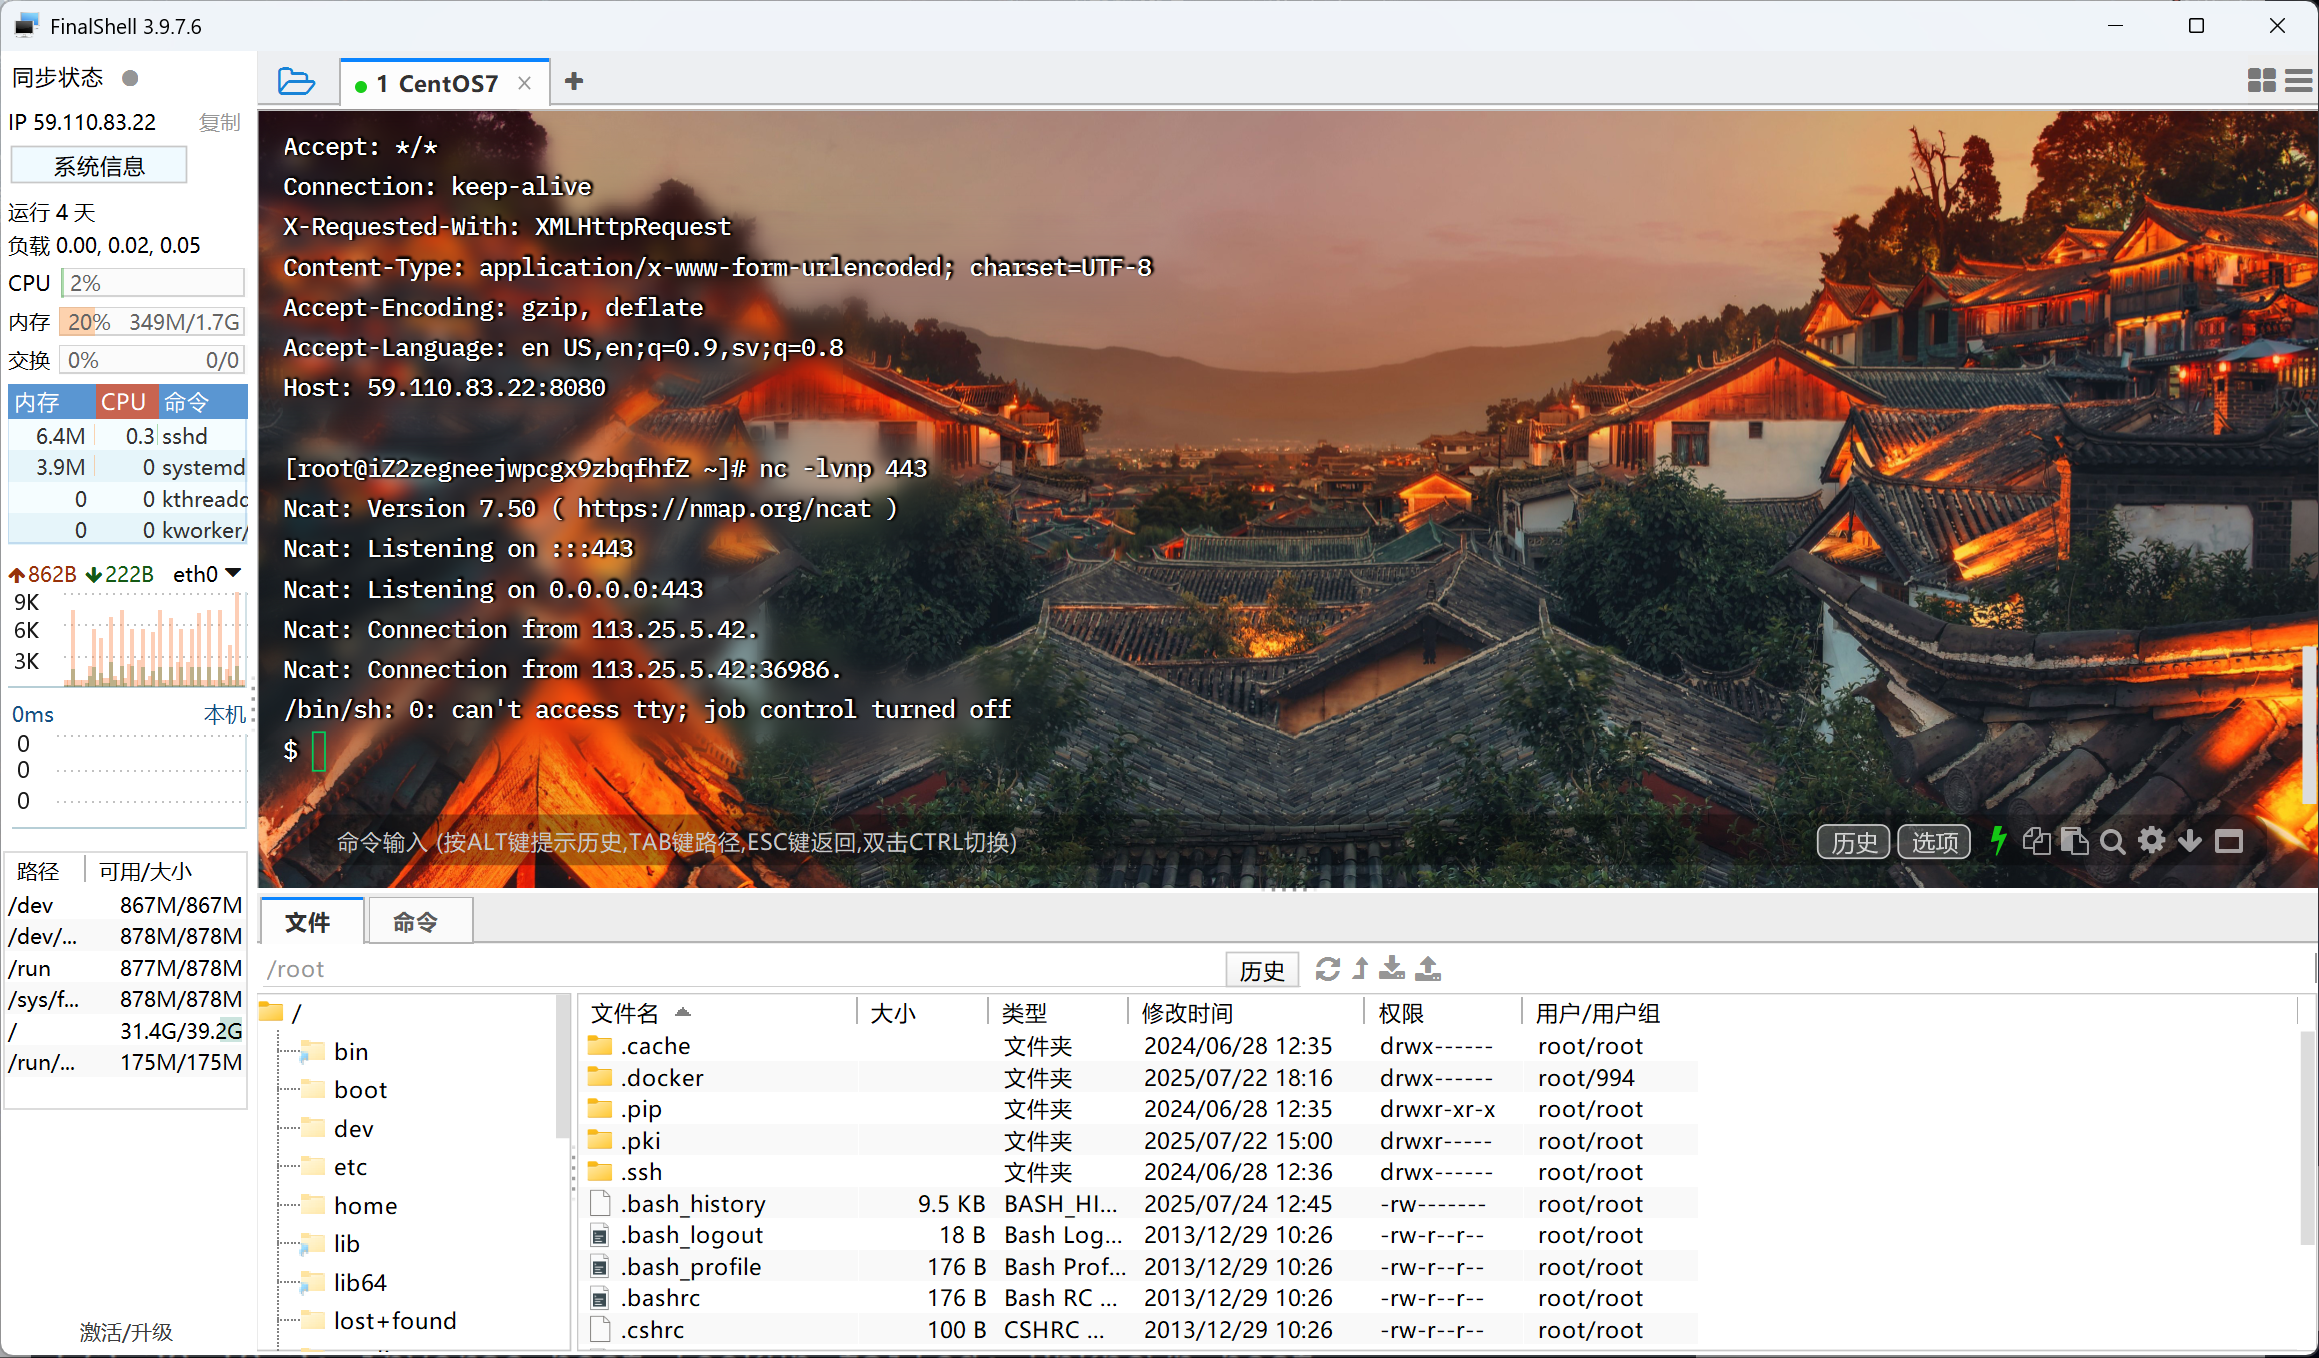Click scroll-to-bottom down arrow icon
2319x1358 pixels.
click(x=2190, y=841)
